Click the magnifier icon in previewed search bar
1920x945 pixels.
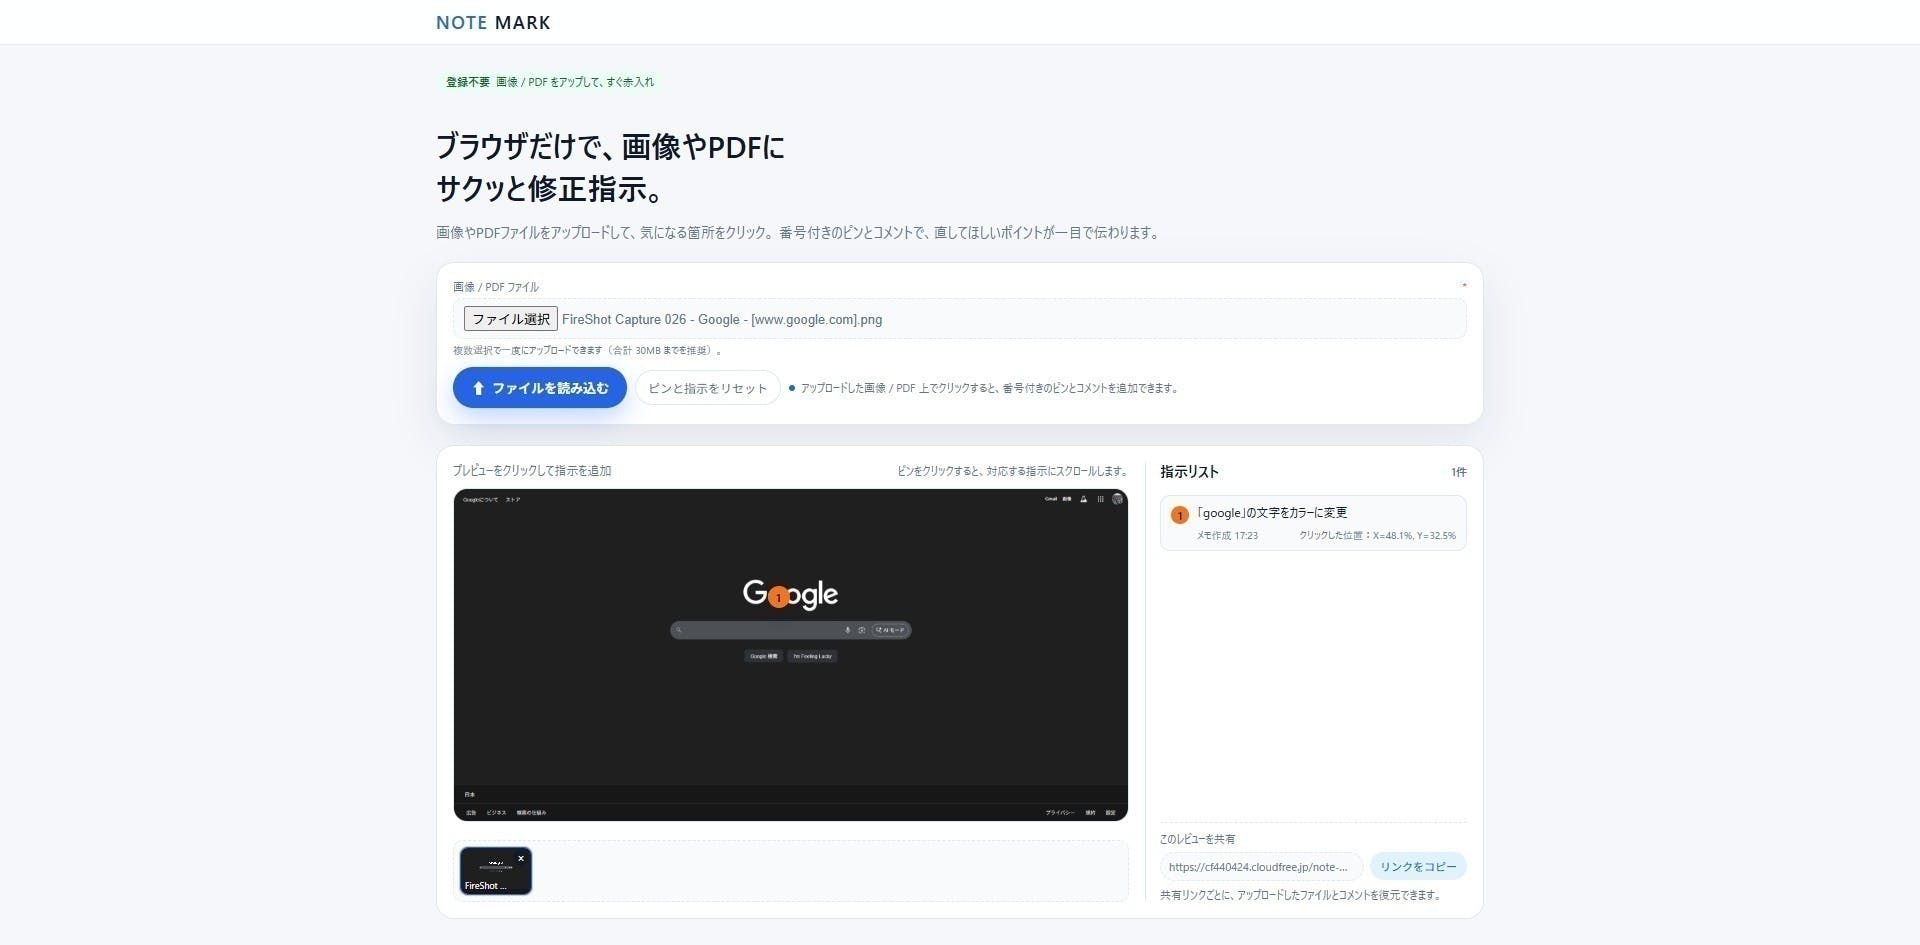click(x=679, y=630)
